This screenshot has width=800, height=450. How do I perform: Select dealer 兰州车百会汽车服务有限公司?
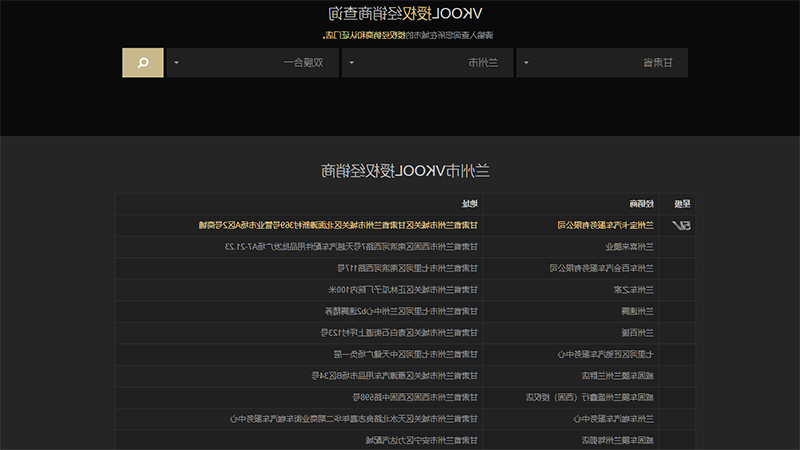[602, 268]
